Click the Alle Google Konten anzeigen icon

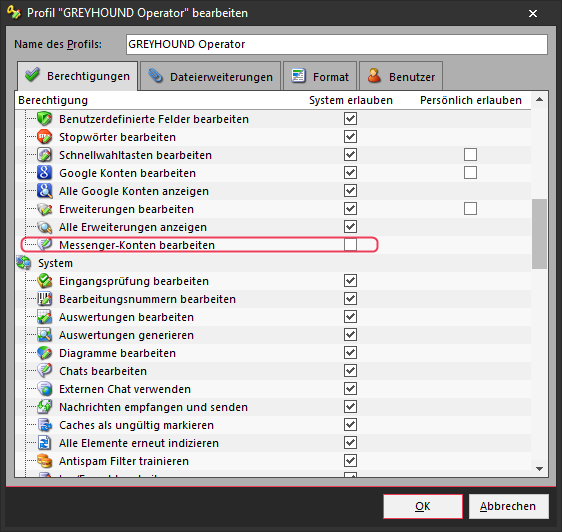(44, 191)
